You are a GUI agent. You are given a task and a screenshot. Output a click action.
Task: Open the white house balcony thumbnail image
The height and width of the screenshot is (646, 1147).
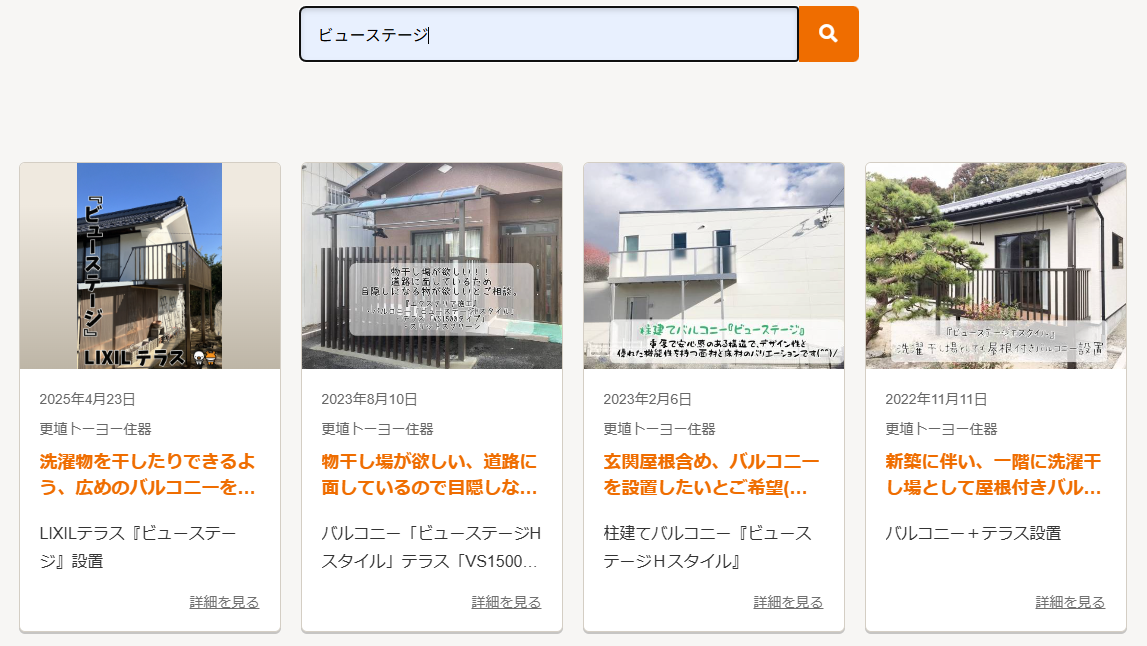pos(714,266)
